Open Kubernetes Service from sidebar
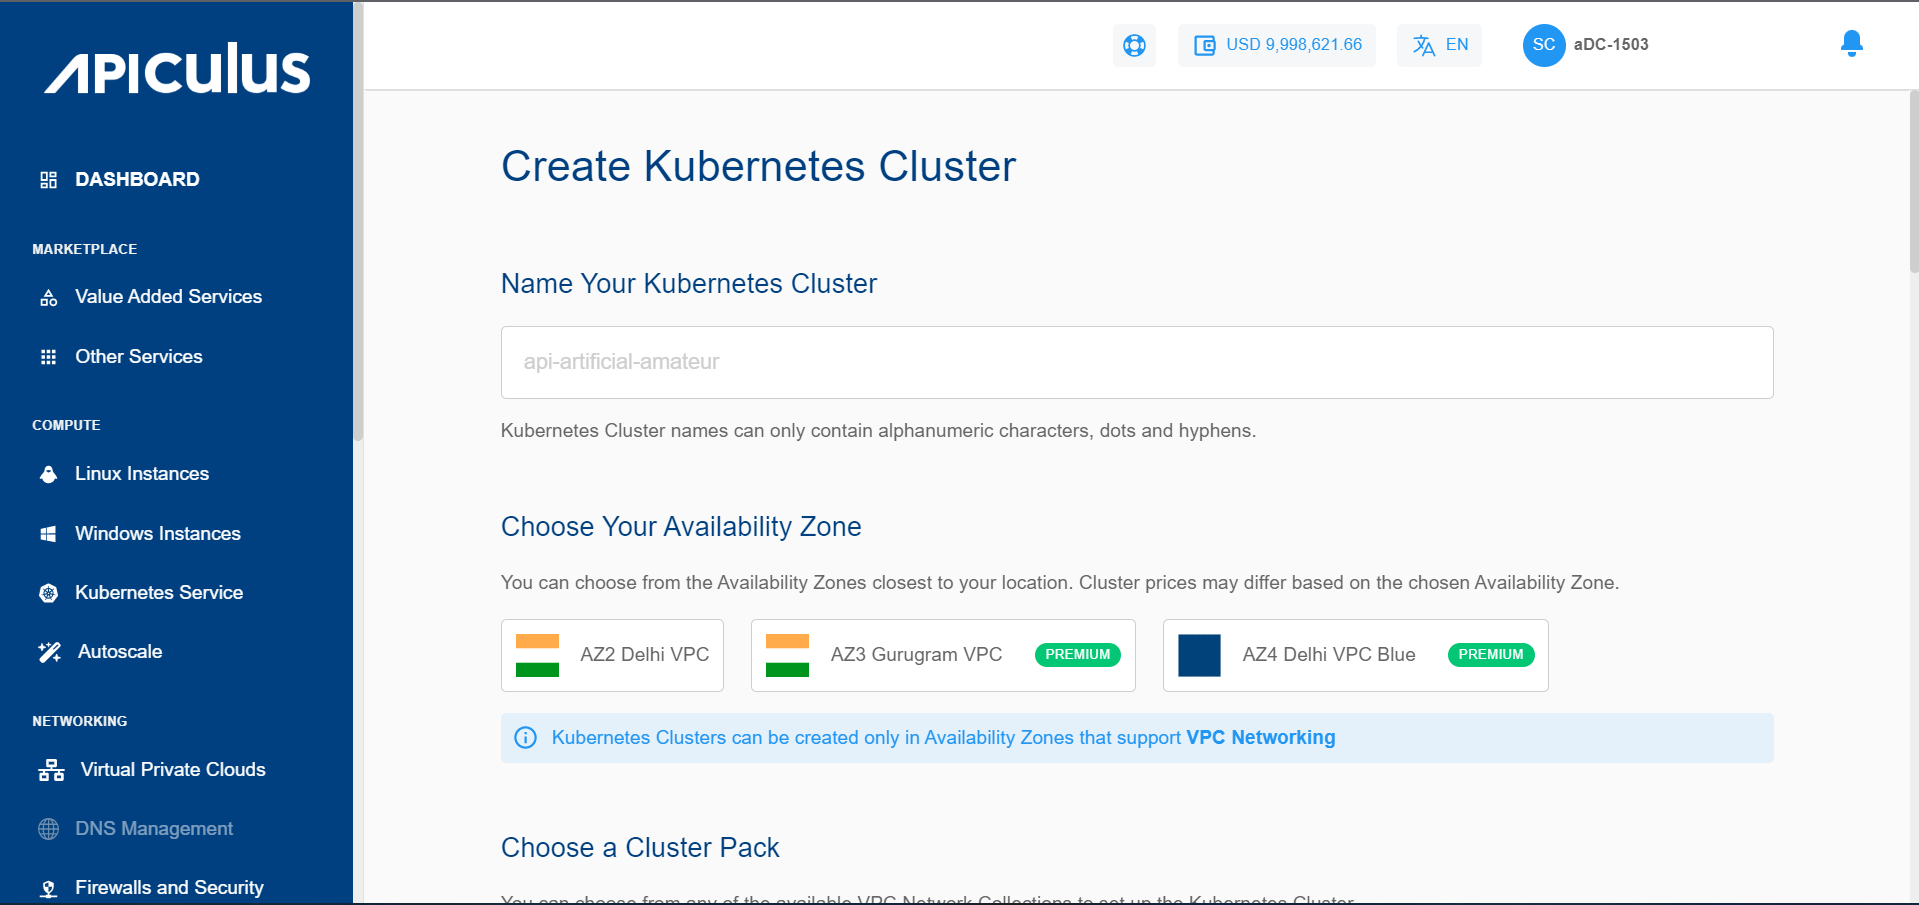1919x905 pixels. click(x=159, y=593)
